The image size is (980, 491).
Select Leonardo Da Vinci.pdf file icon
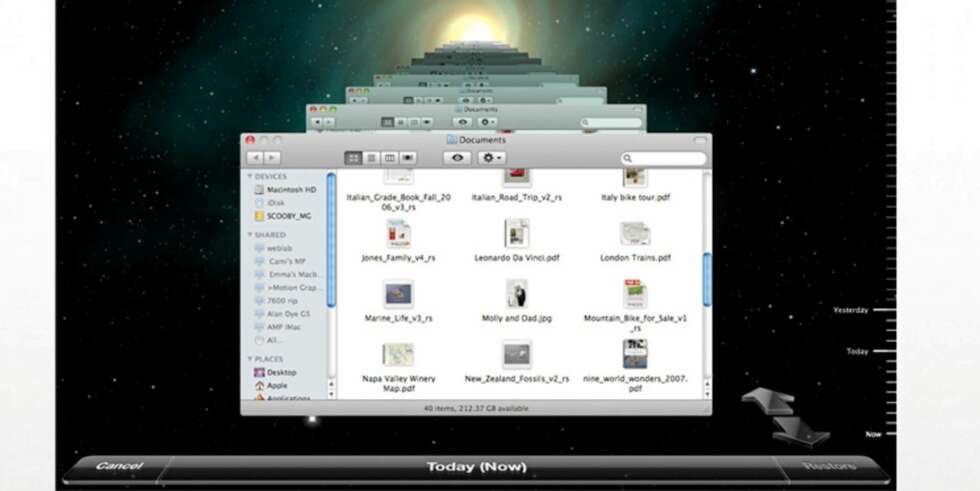coord(517,234)
